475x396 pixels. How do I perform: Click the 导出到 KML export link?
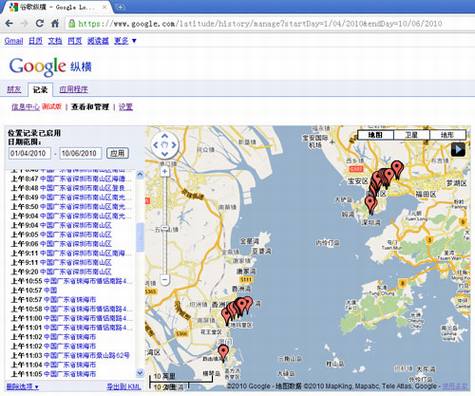pyautogui.click(x=124, y=387)
